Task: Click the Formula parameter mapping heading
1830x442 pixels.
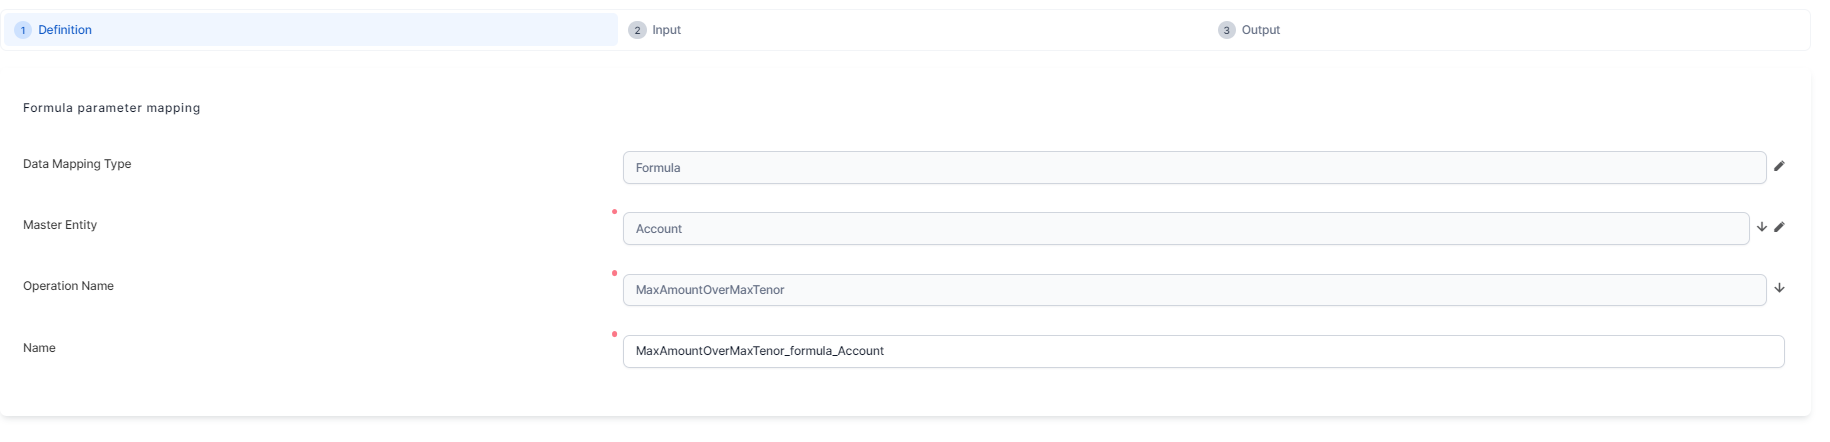Action: [111, 108]
